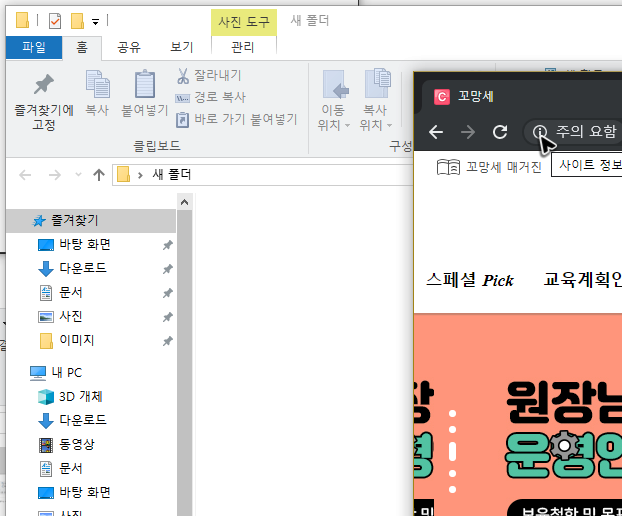Image resolution: width=622 pixels, height=516 pixels.
Task: Open the Customize Quick Access Toolbar dropdown
Action: 95,22
